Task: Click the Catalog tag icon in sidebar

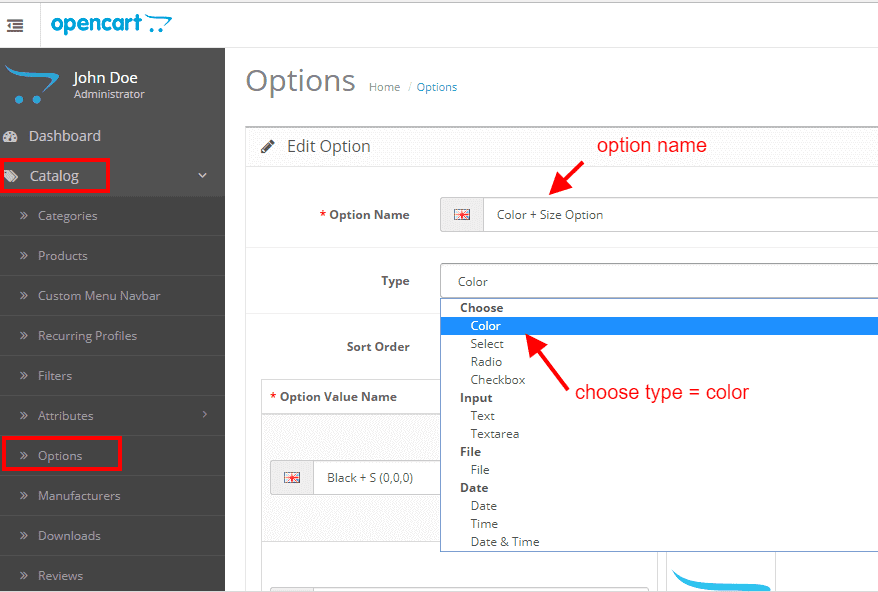Action: 11,176
